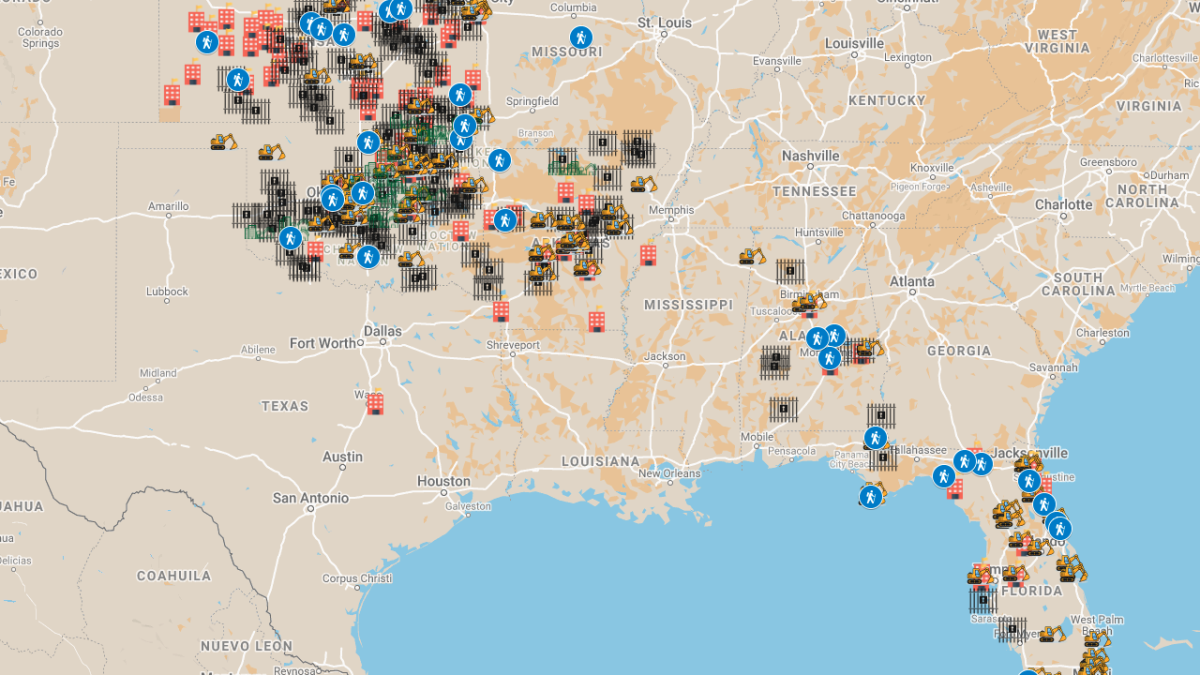Click the San Antonio city label
Screen dimensions: 1200x675
coord(311,497)
